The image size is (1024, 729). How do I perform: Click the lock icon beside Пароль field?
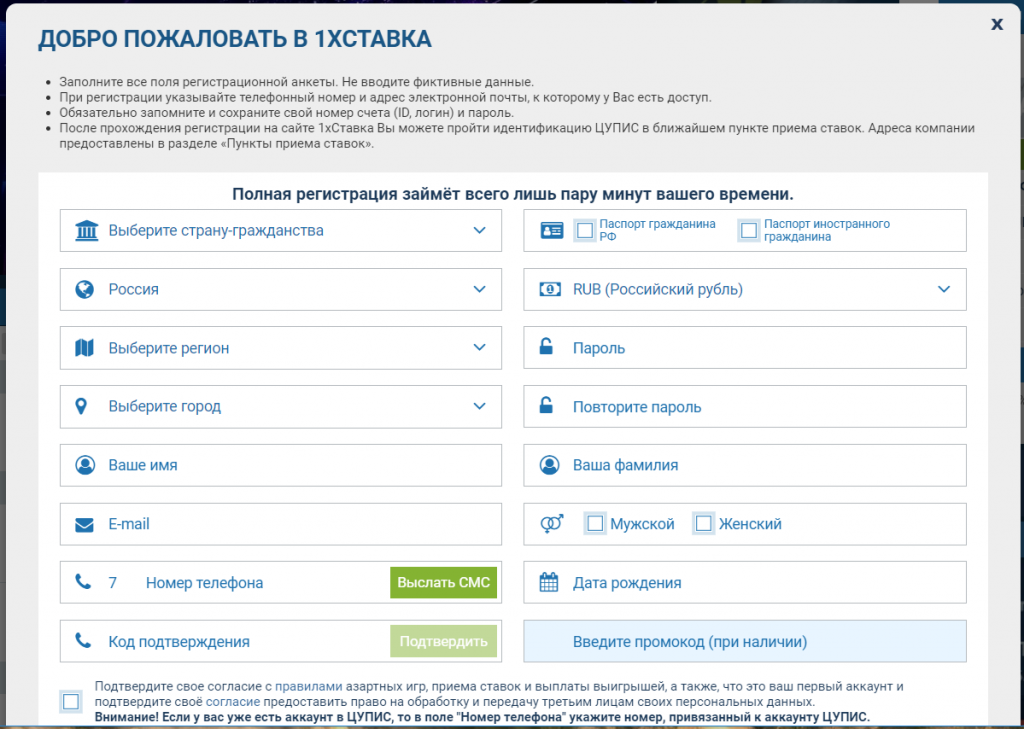tap(545, 348)
